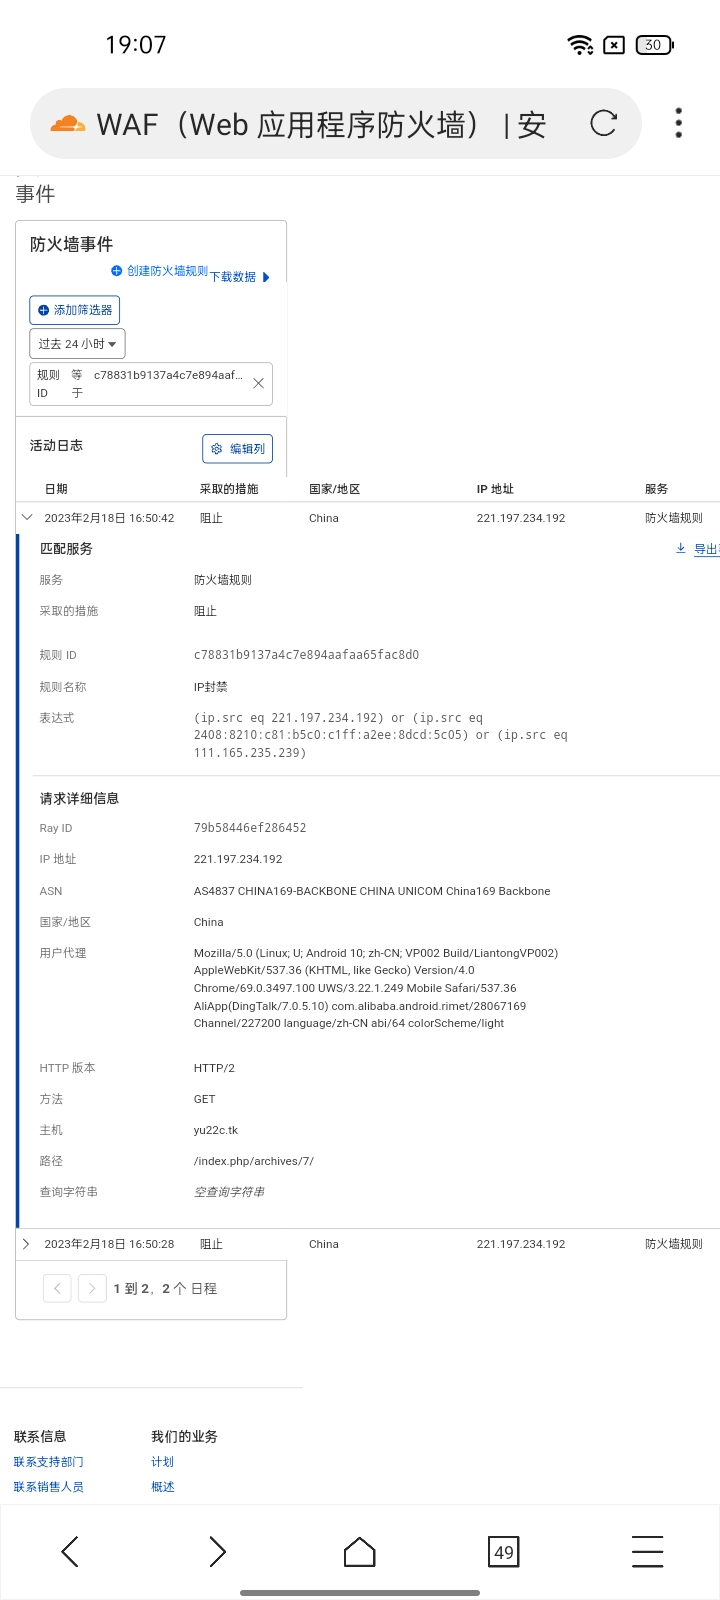Tap the browser home icon
The width and height of the screenshot is (720, 1600).
click(359, 1552)
